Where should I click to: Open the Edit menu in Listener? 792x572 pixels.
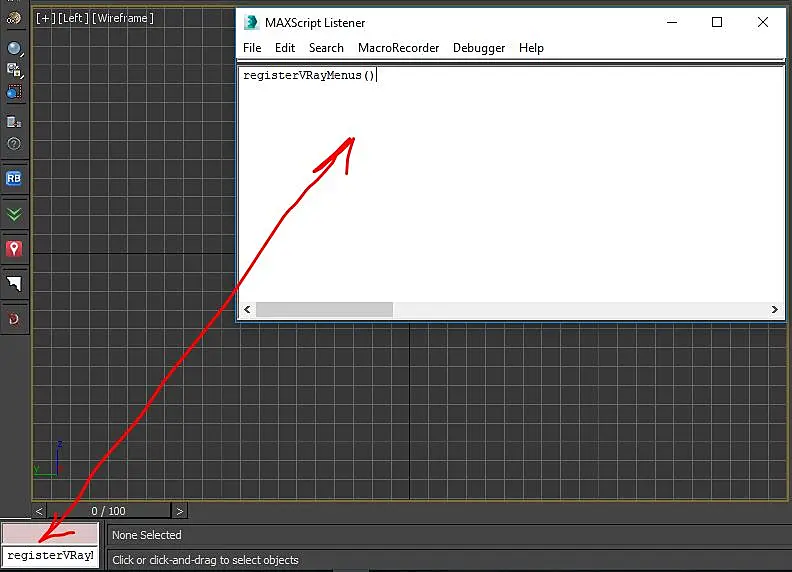pos(285,48)
